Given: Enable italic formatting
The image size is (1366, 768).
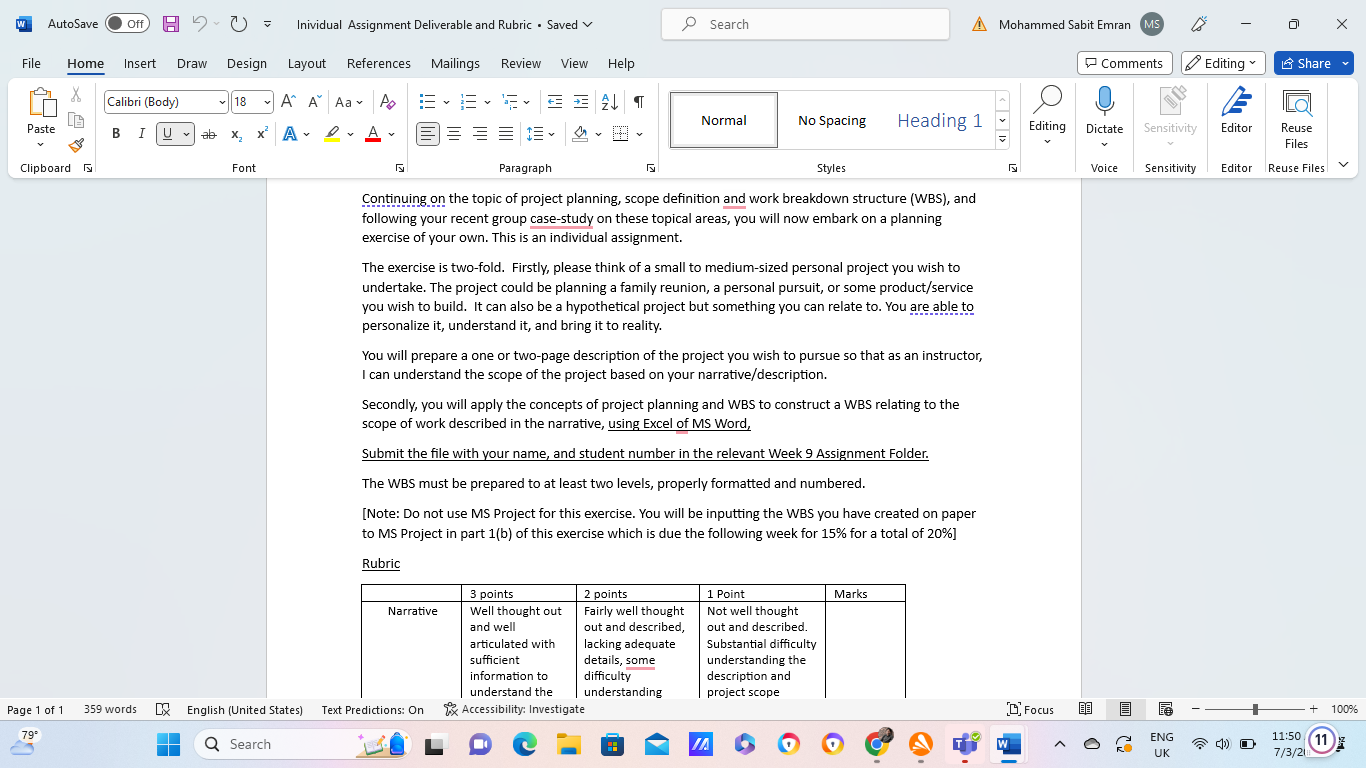Looking at the screenshot, I should [x=141, y=133].
